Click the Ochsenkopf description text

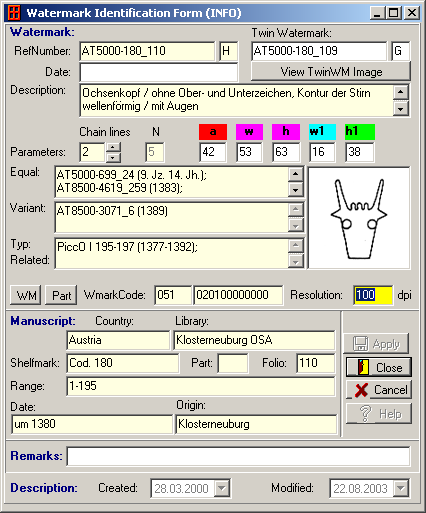(x=226, y=99)
